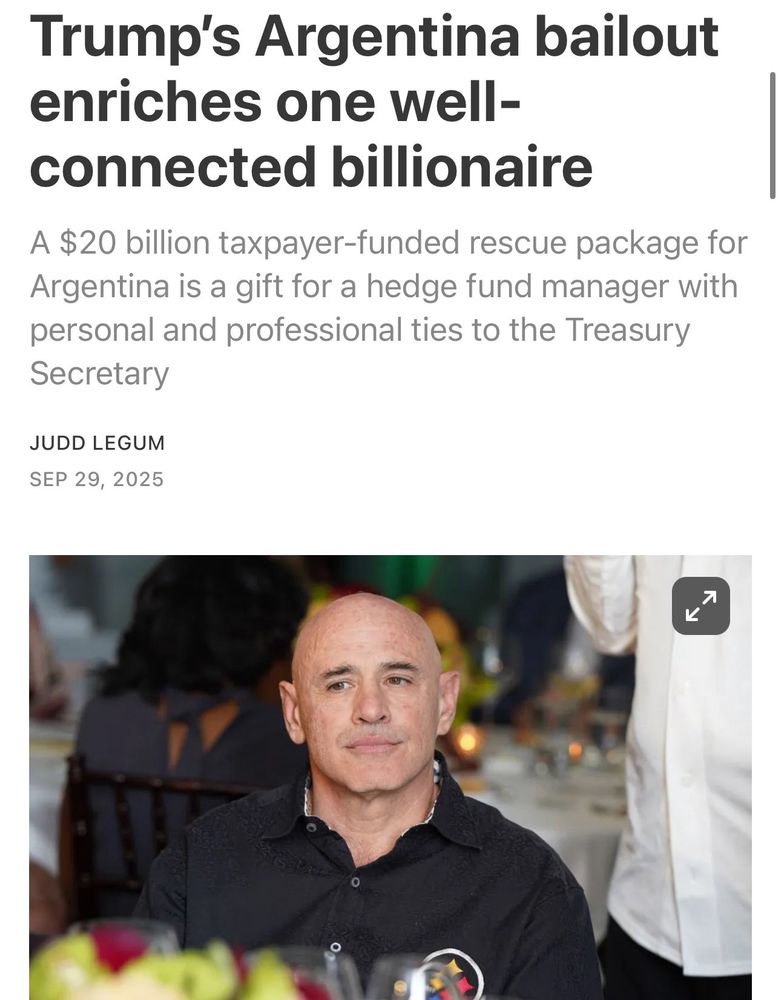Click the person in white shirt in photo

point(678,765)
